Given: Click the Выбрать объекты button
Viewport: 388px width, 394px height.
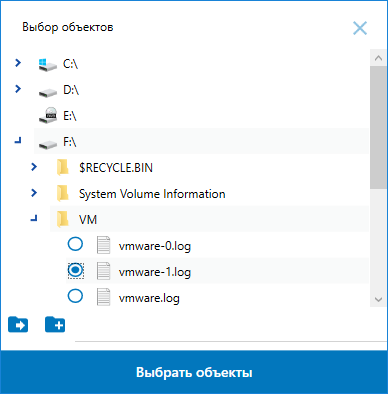Looking at the screenshot, I should [194, 372].
